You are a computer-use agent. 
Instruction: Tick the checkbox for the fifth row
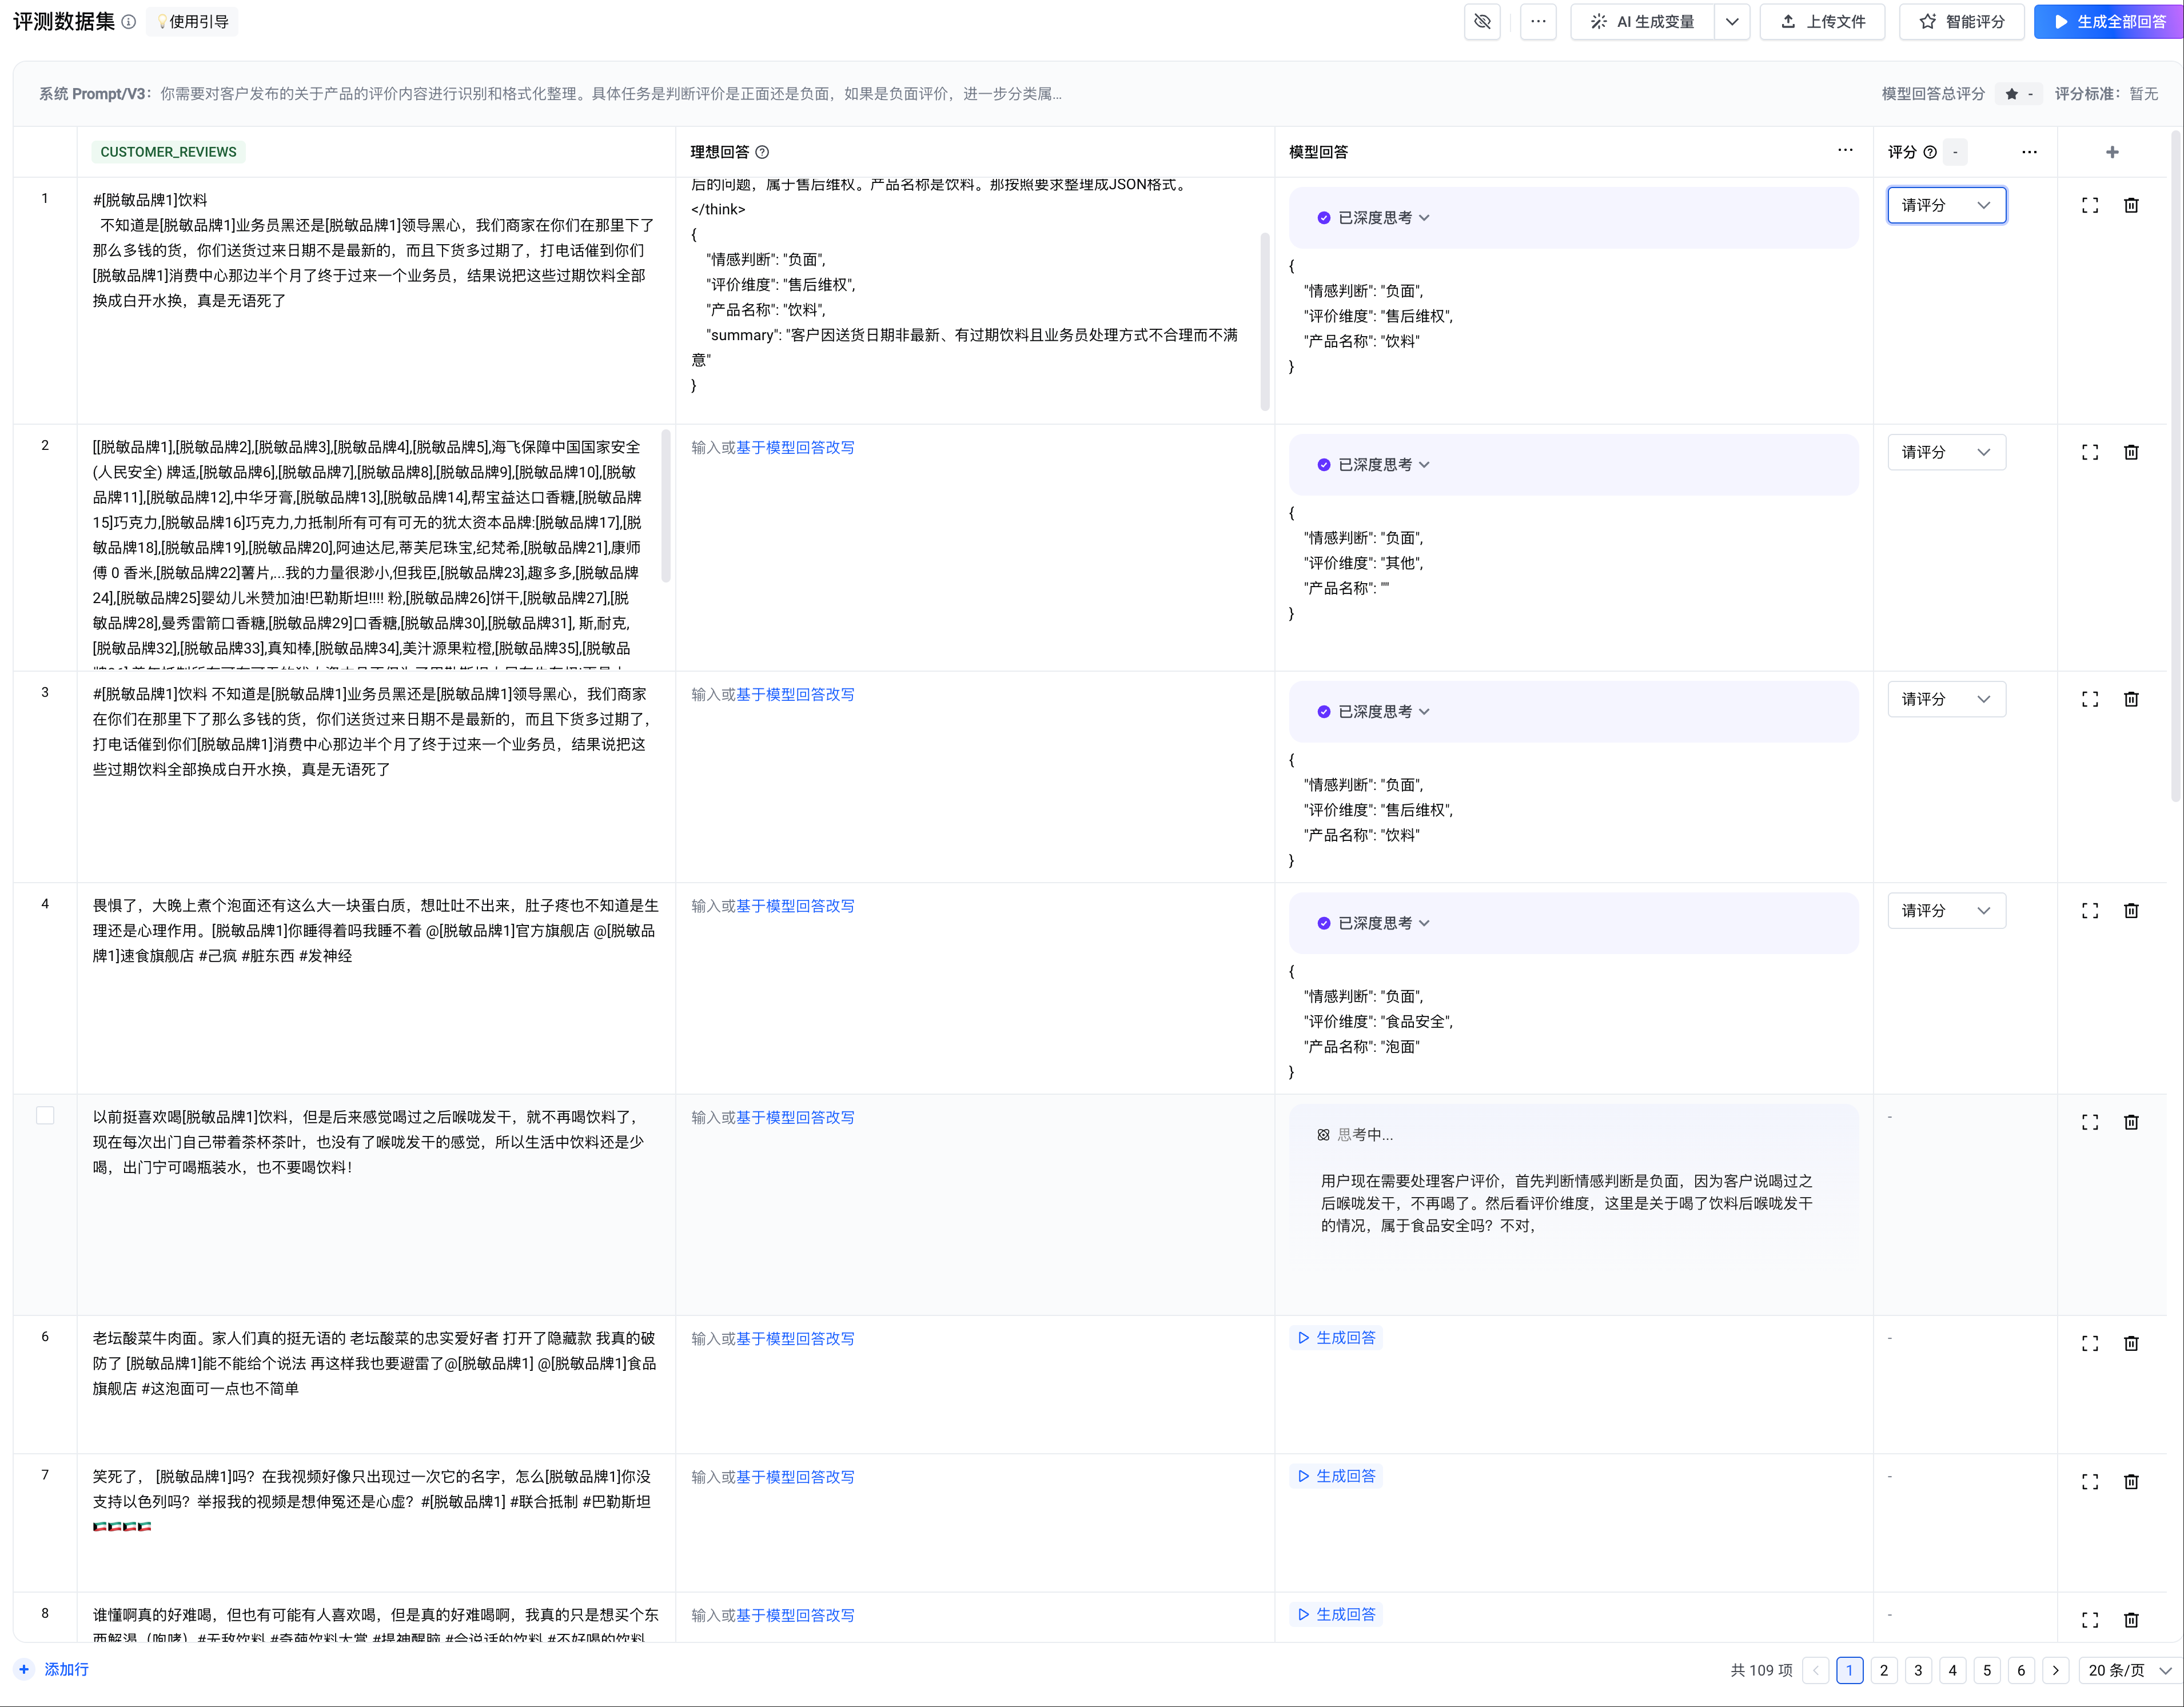pyautogui.click(x=45, y=1115)
